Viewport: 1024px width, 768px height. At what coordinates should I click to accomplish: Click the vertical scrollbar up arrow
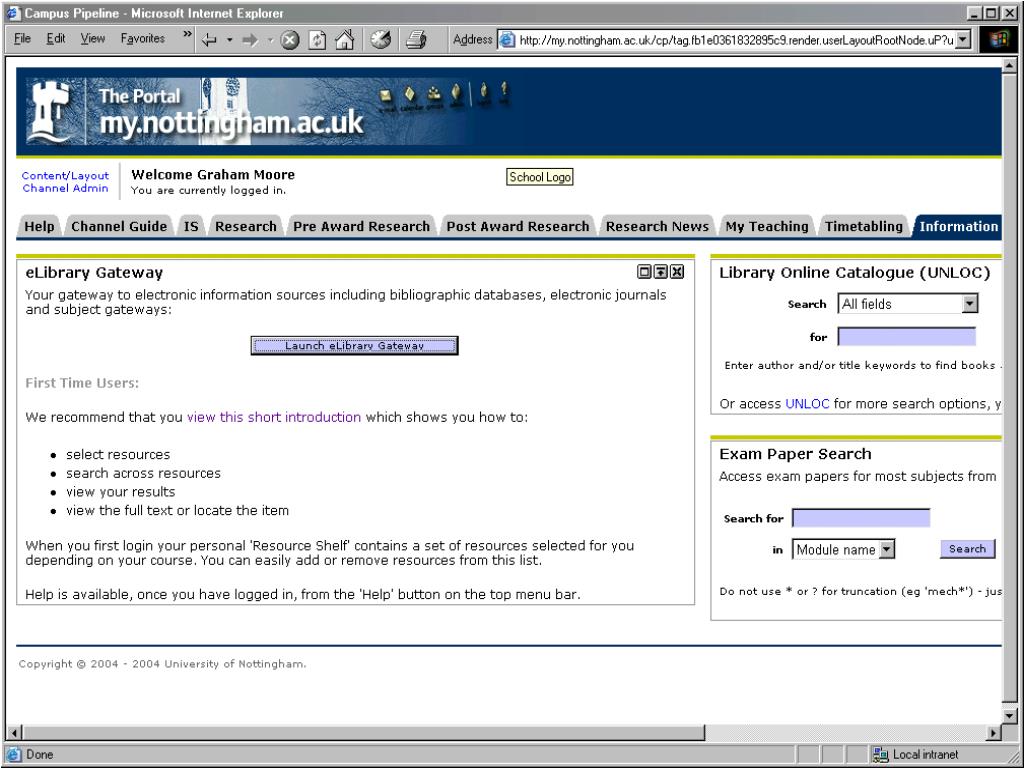click(x=1010, y=66)
